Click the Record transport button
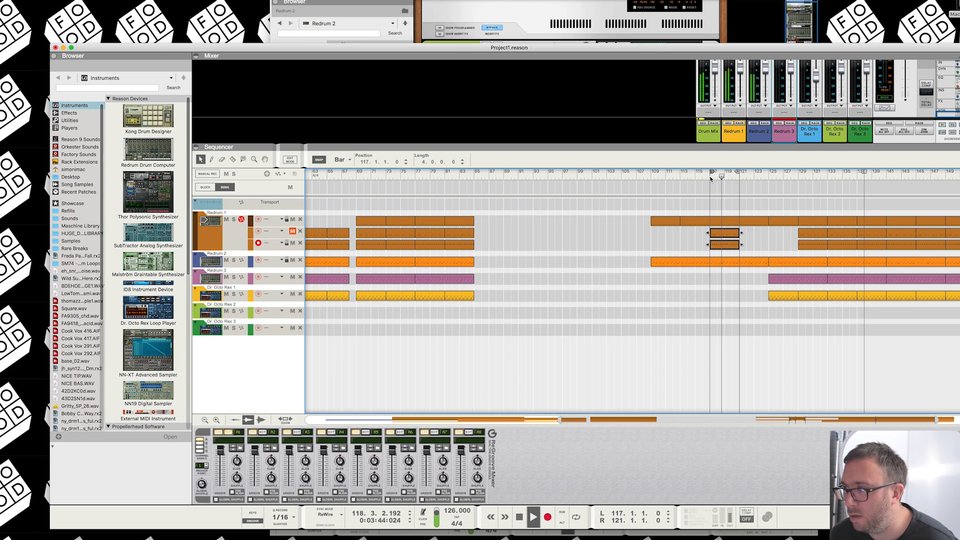This screenshot has width=960, height=540. click(547, 517)
